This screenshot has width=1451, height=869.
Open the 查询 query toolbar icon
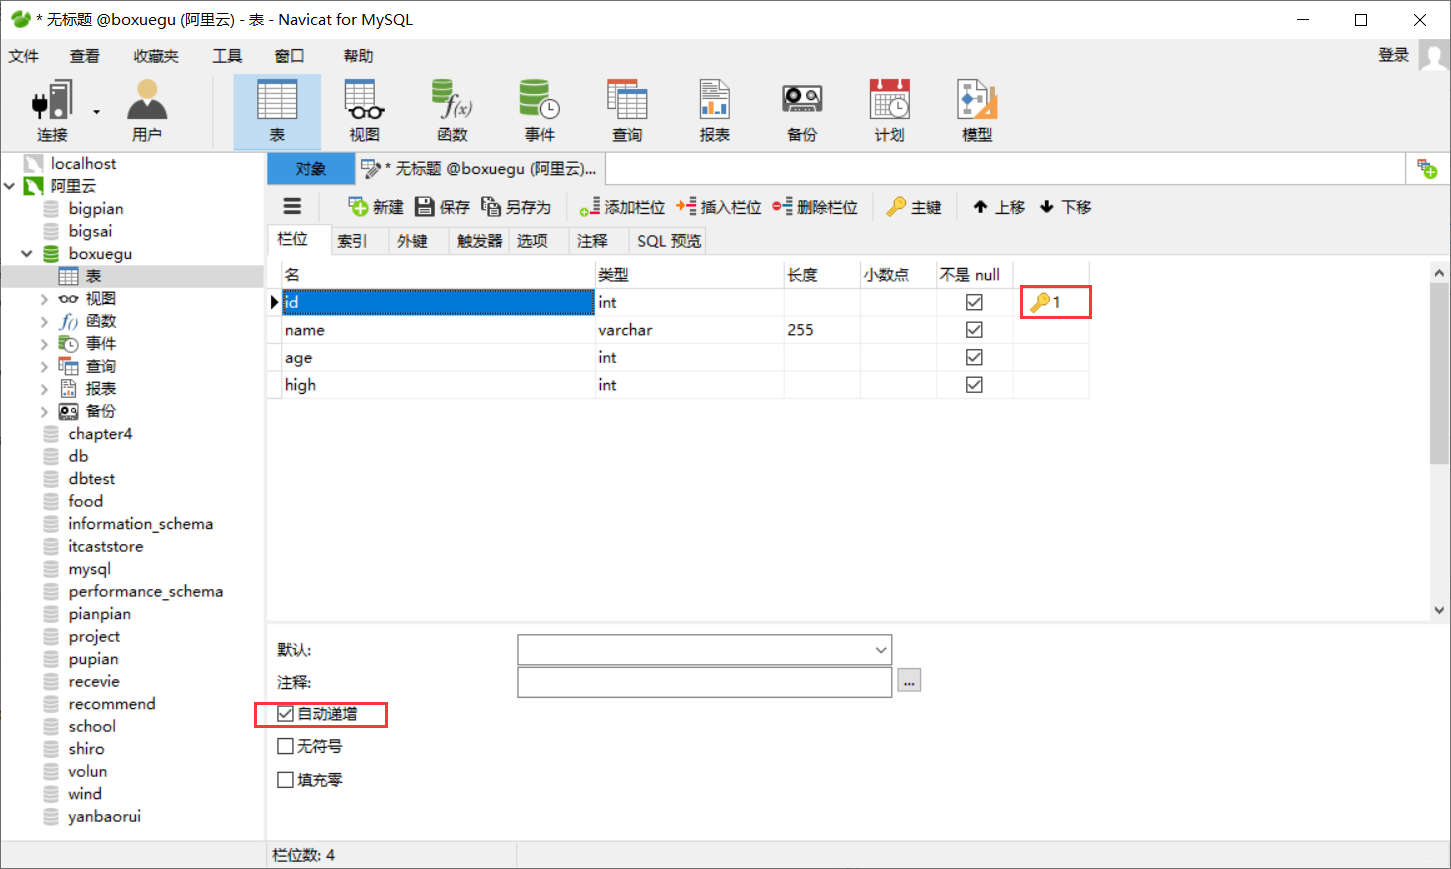click(627, 111)
